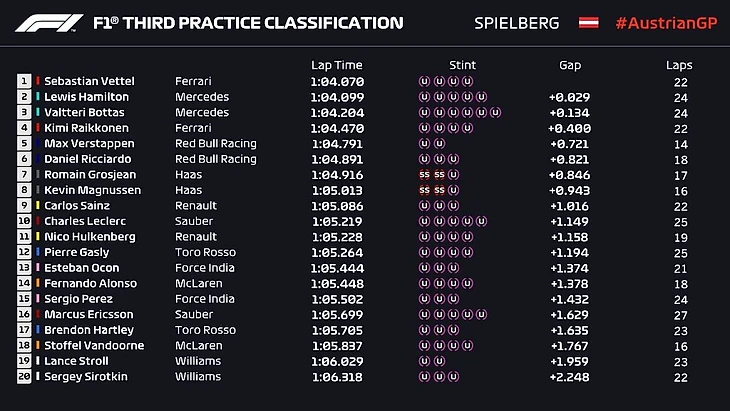Click the Austrian flag icon
Image resolution: width=730 pixels, height=411 pixels.
[x=589, y=22]
